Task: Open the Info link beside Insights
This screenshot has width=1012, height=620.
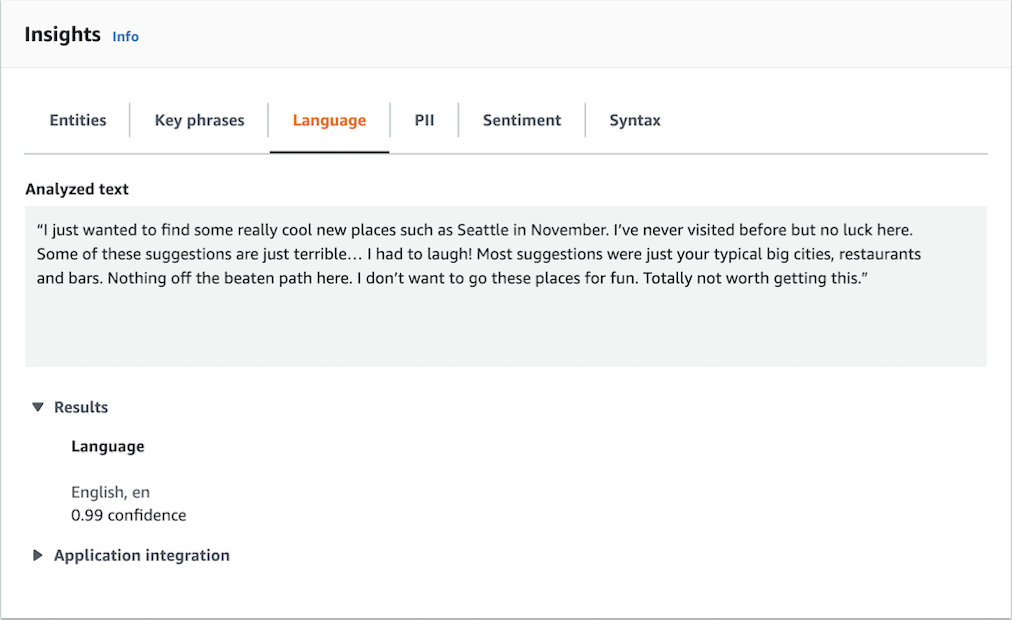Action: click(x=125, y=37)
